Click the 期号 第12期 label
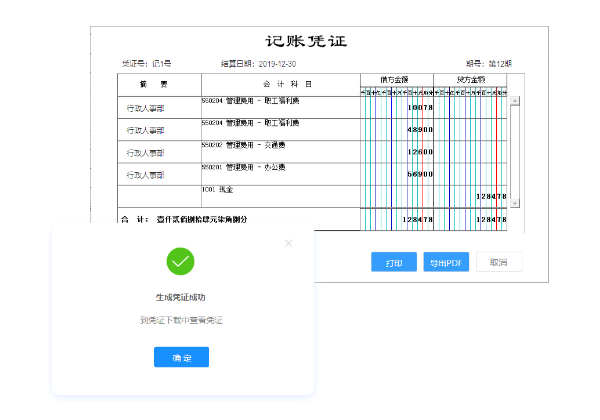Viewport: 600px width, 420px height. [x=488, y=62]
